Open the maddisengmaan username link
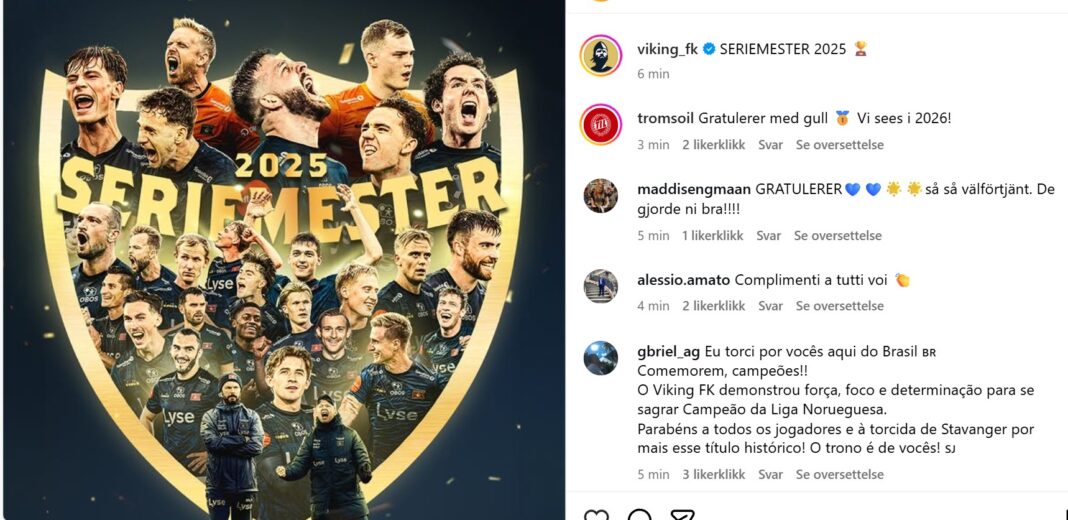 tap(694, 189)
